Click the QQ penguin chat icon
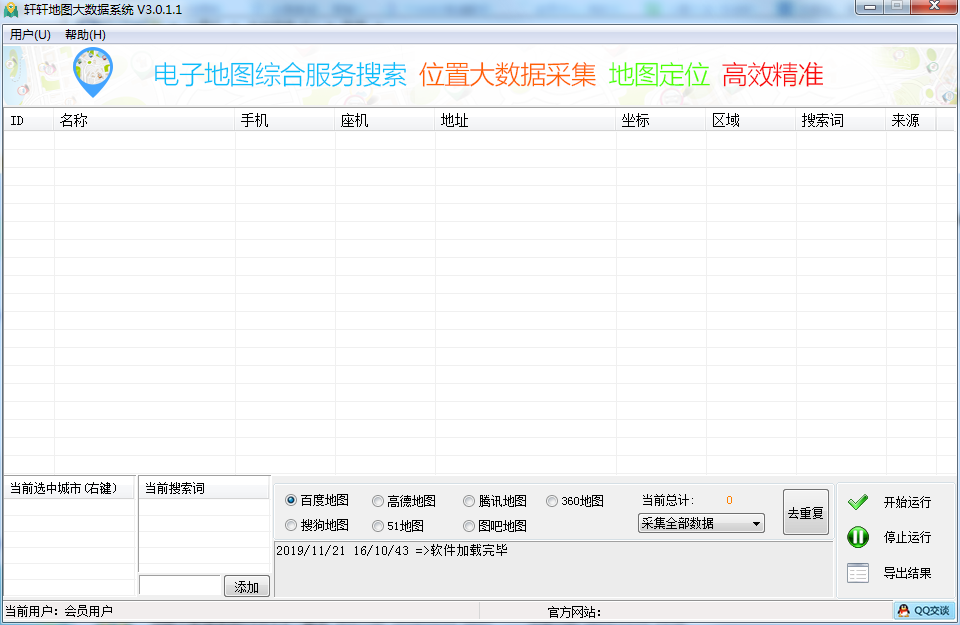 click(x=903, y=610)
